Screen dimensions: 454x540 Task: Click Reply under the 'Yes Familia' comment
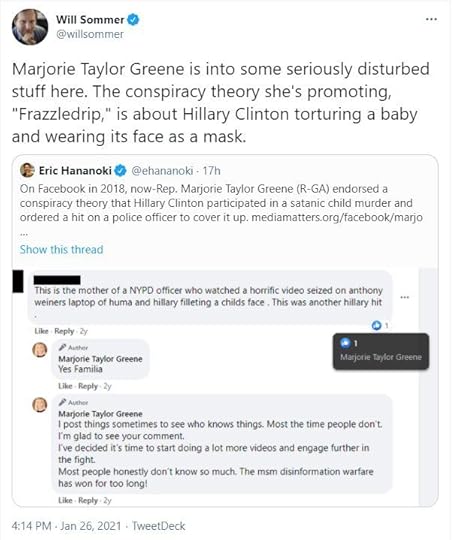tap(88, 386)
